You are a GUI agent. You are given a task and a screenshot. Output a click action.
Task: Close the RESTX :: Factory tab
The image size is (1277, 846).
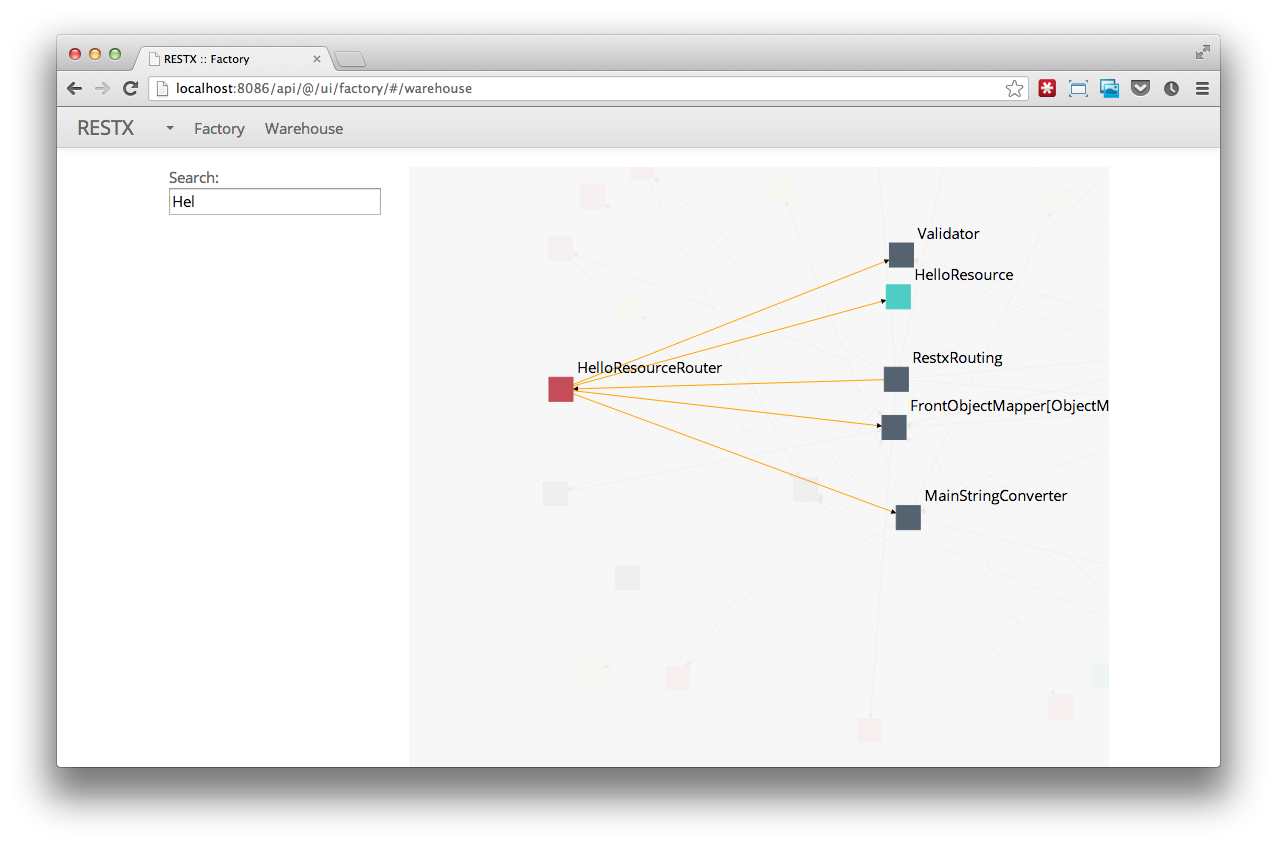(x=317, y=59)
